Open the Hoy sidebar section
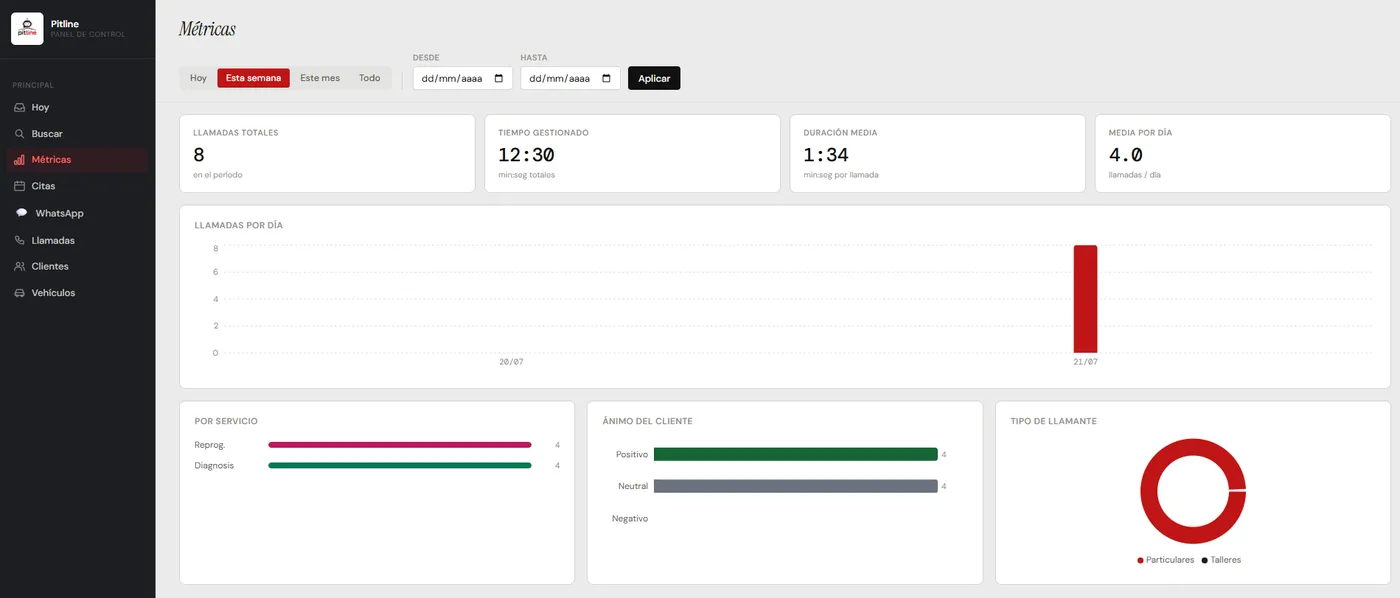Screen dimensions: 1400x598 pos(78,107)
